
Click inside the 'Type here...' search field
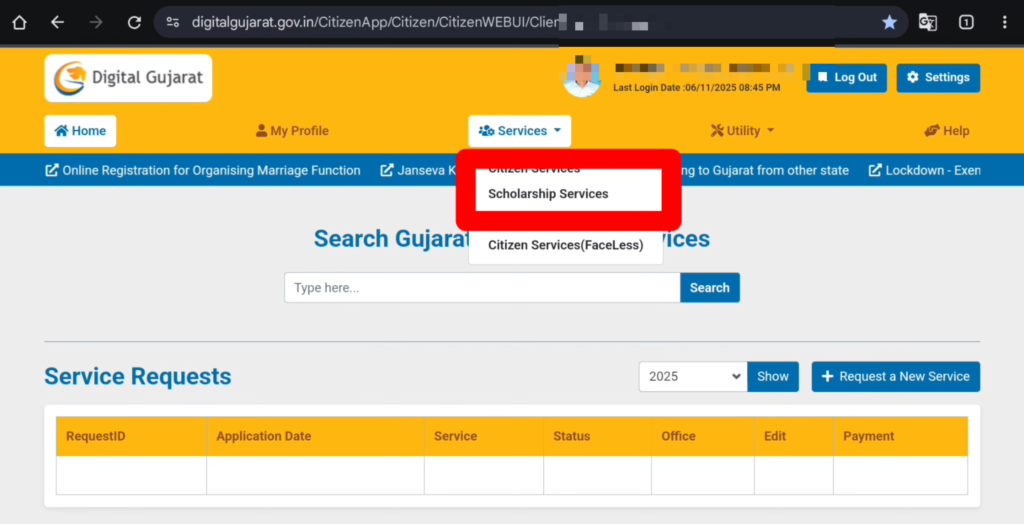(x=482, y=288)
